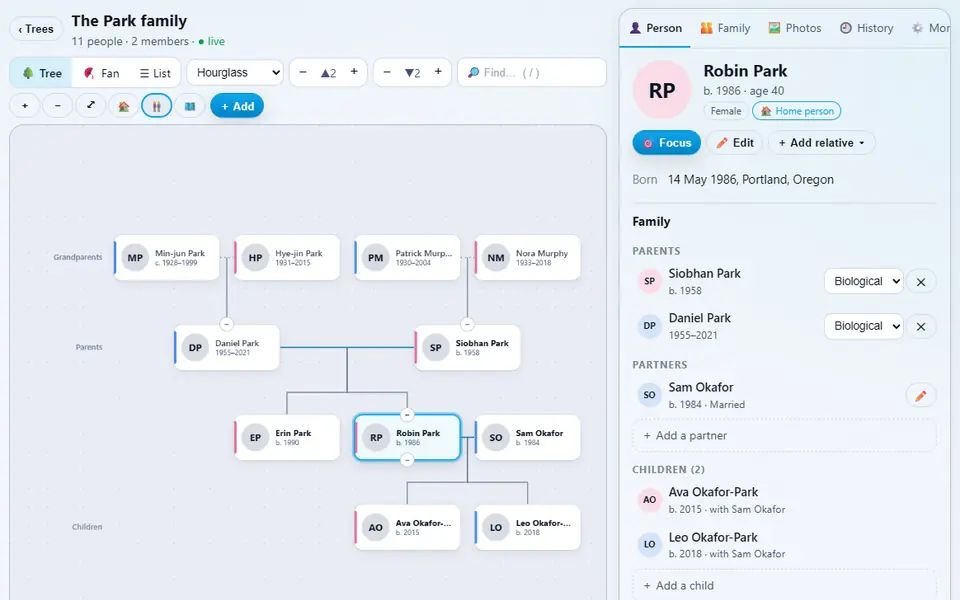Select Nora Murphy card in tree

point(527,258)
